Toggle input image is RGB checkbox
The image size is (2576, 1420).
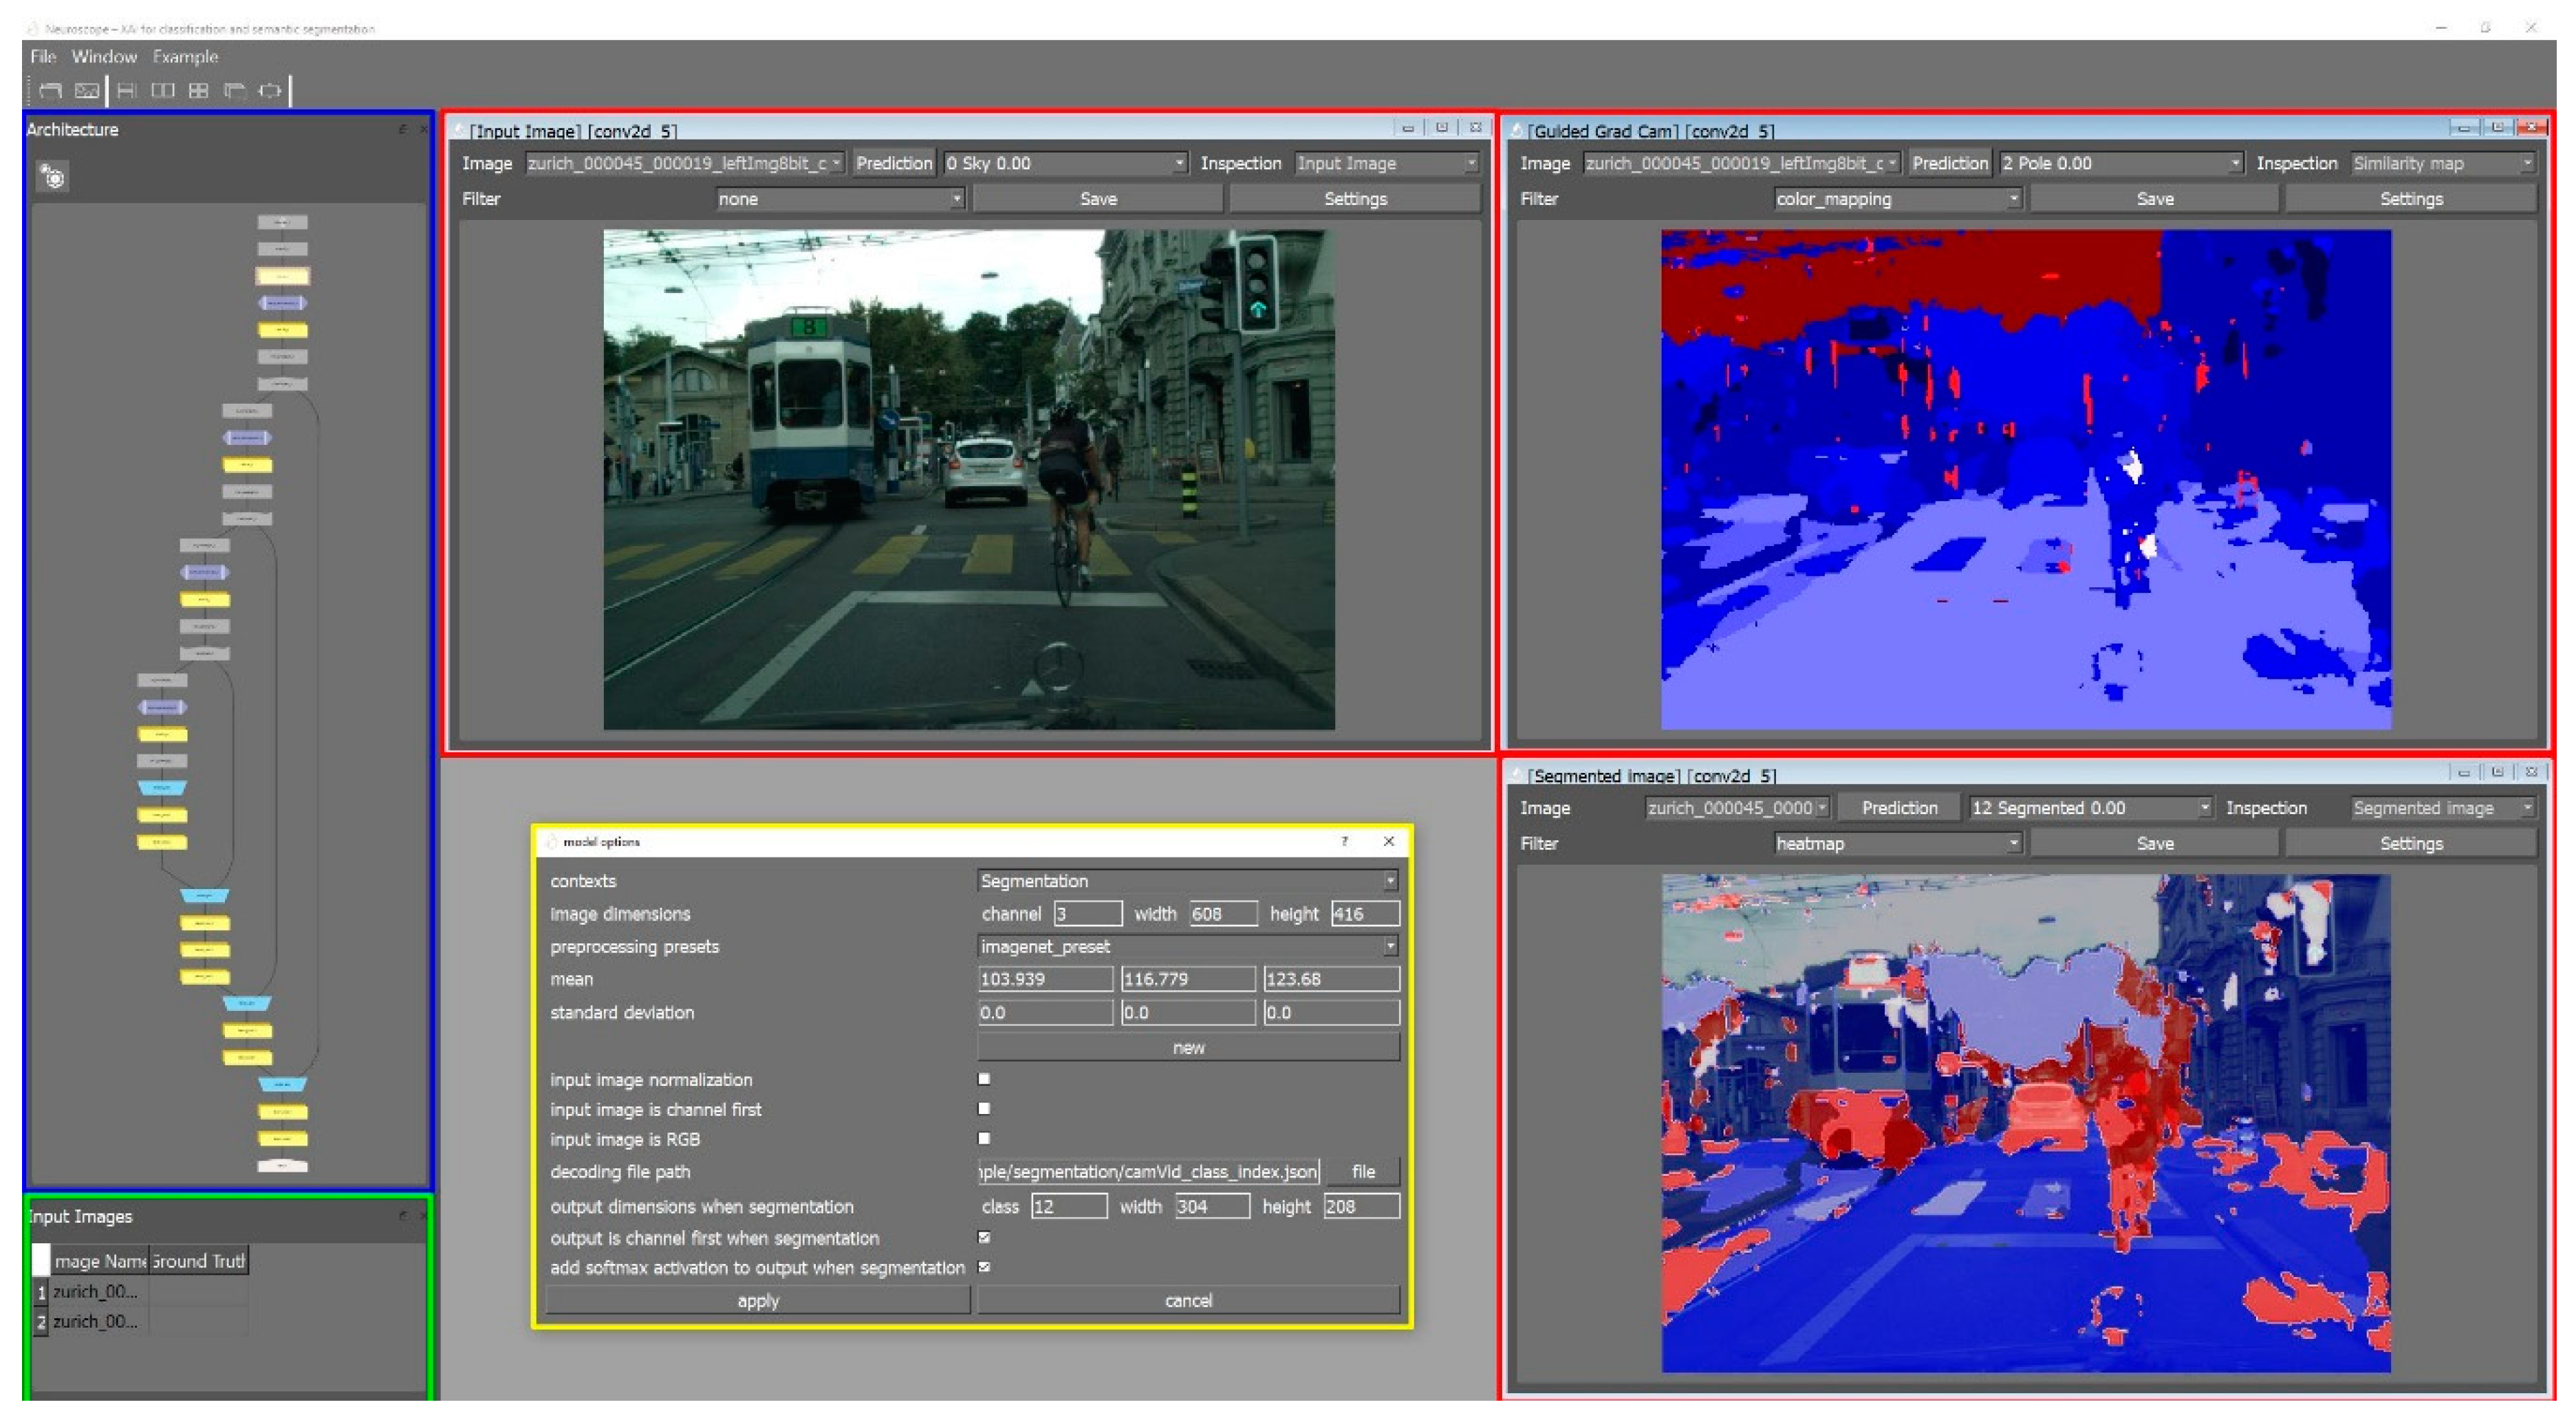[984, 1138]
